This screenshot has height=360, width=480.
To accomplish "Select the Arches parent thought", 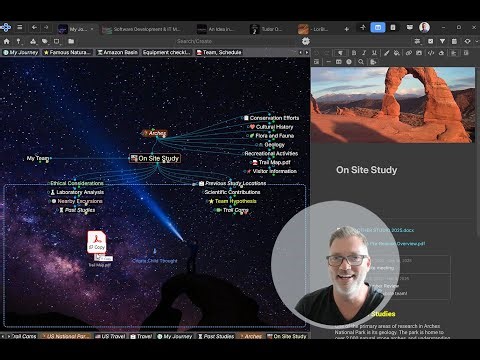I will [154, 133].
